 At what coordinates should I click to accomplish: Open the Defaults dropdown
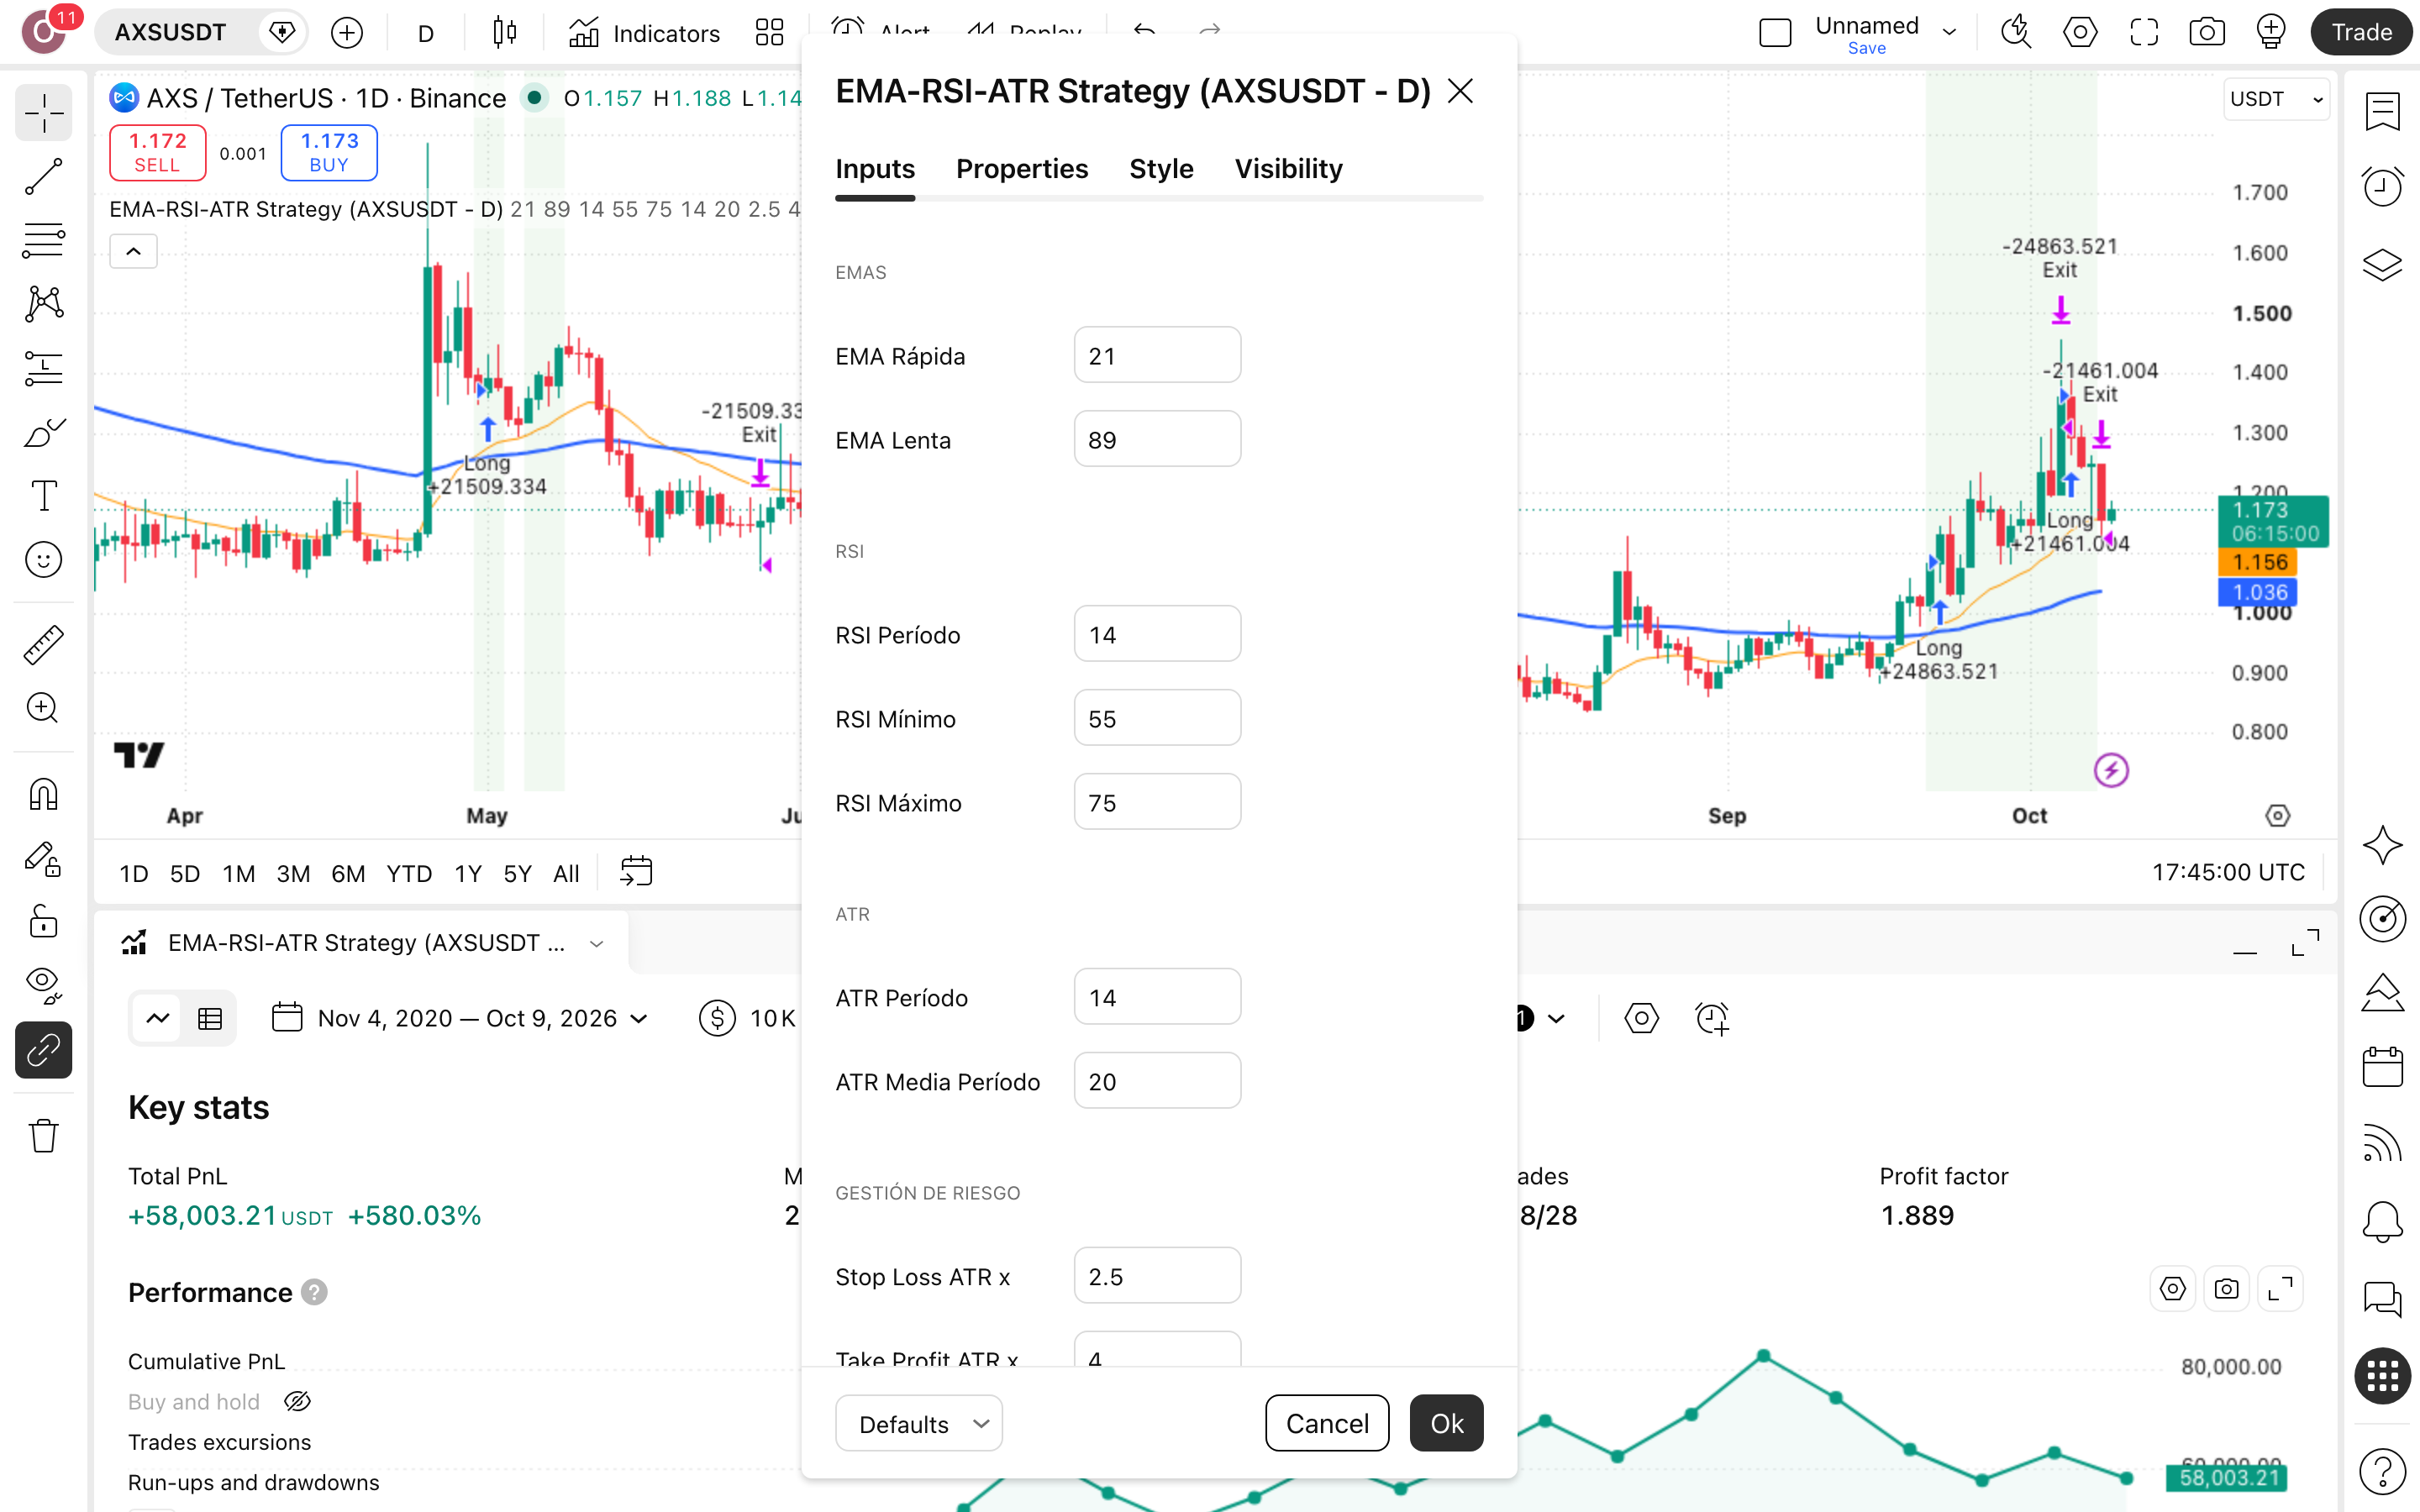click(x=919, y=1423)
